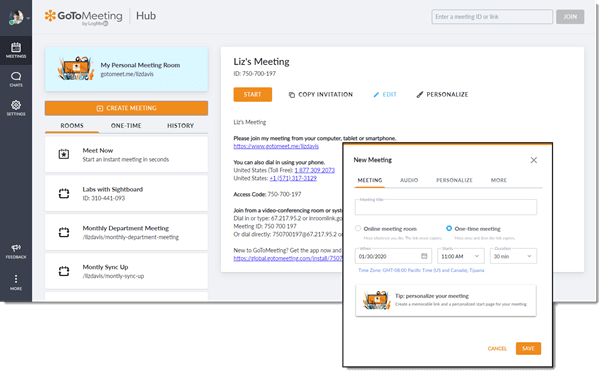Select Online meeting room radio option

point(358,228)
